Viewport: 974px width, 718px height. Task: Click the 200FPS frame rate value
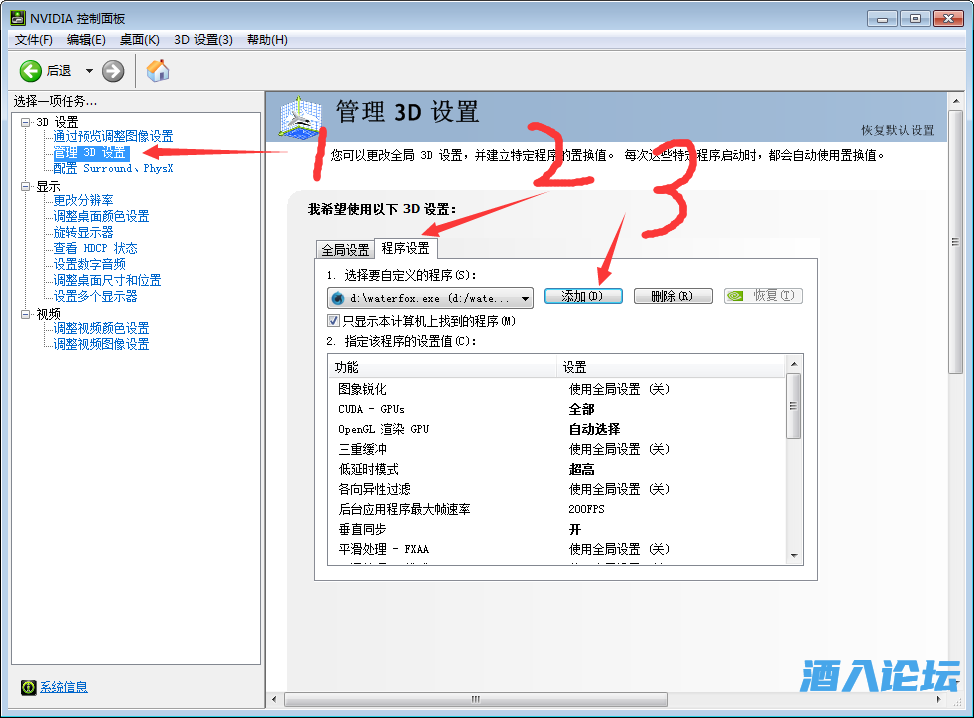point(586,509)
